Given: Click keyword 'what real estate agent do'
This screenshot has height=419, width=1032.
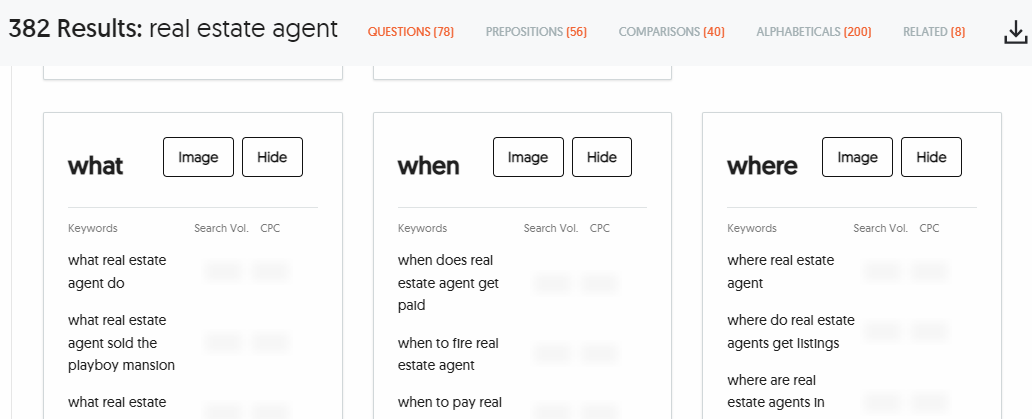Looking at the screenshot, I should [x=117, y=271].
